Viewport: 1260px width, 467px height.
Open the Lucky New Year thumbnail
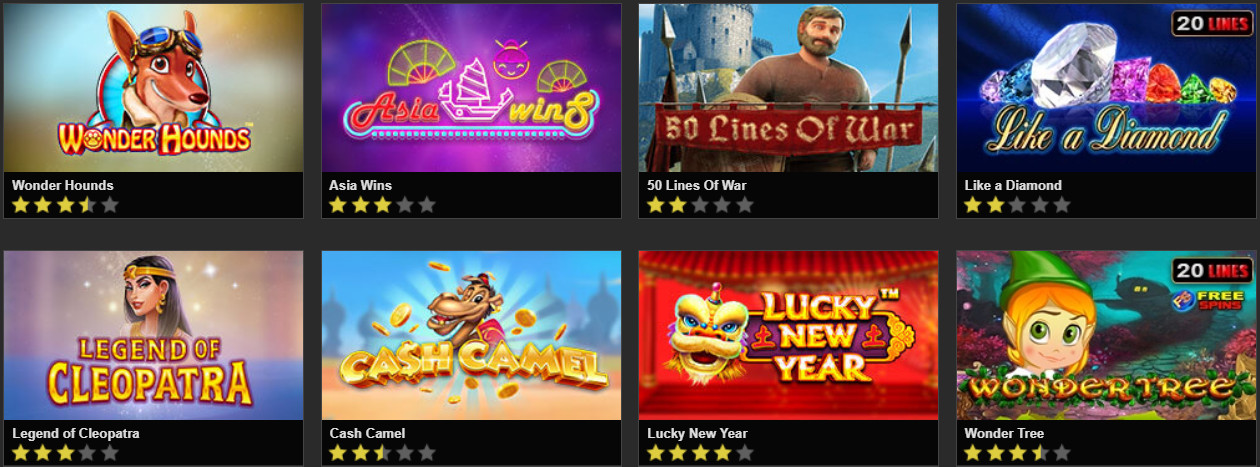[788, 335]
